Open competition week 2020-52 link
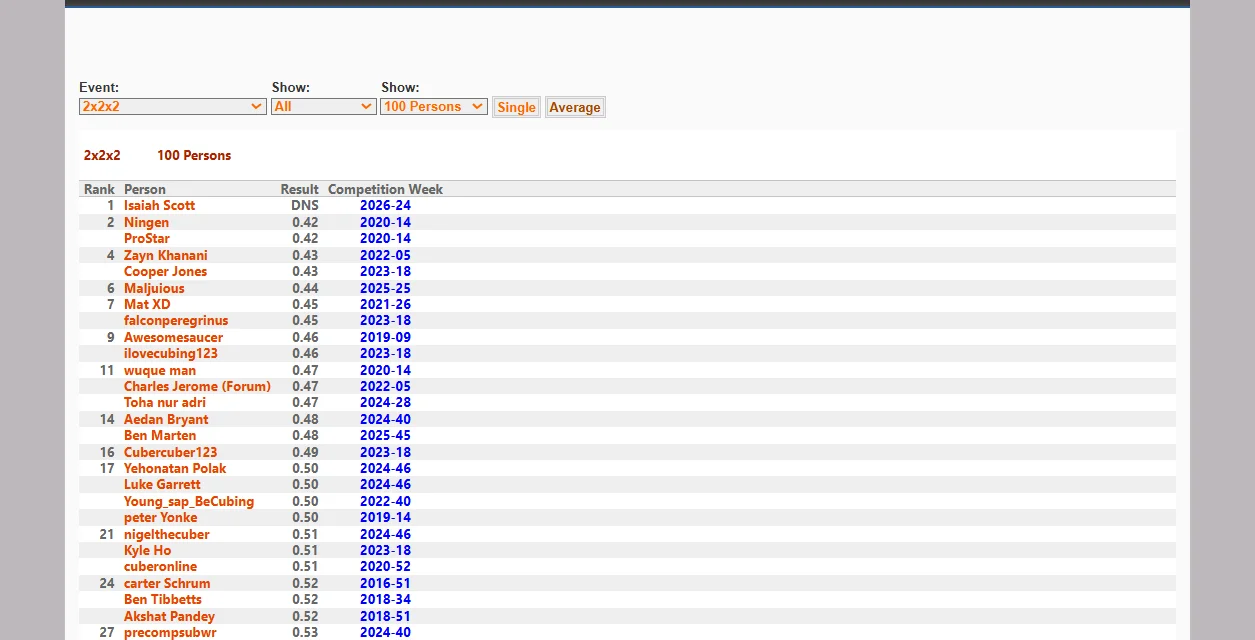Screen dimensions: 1255x640 pyautogui.click(x=385, y=567)
